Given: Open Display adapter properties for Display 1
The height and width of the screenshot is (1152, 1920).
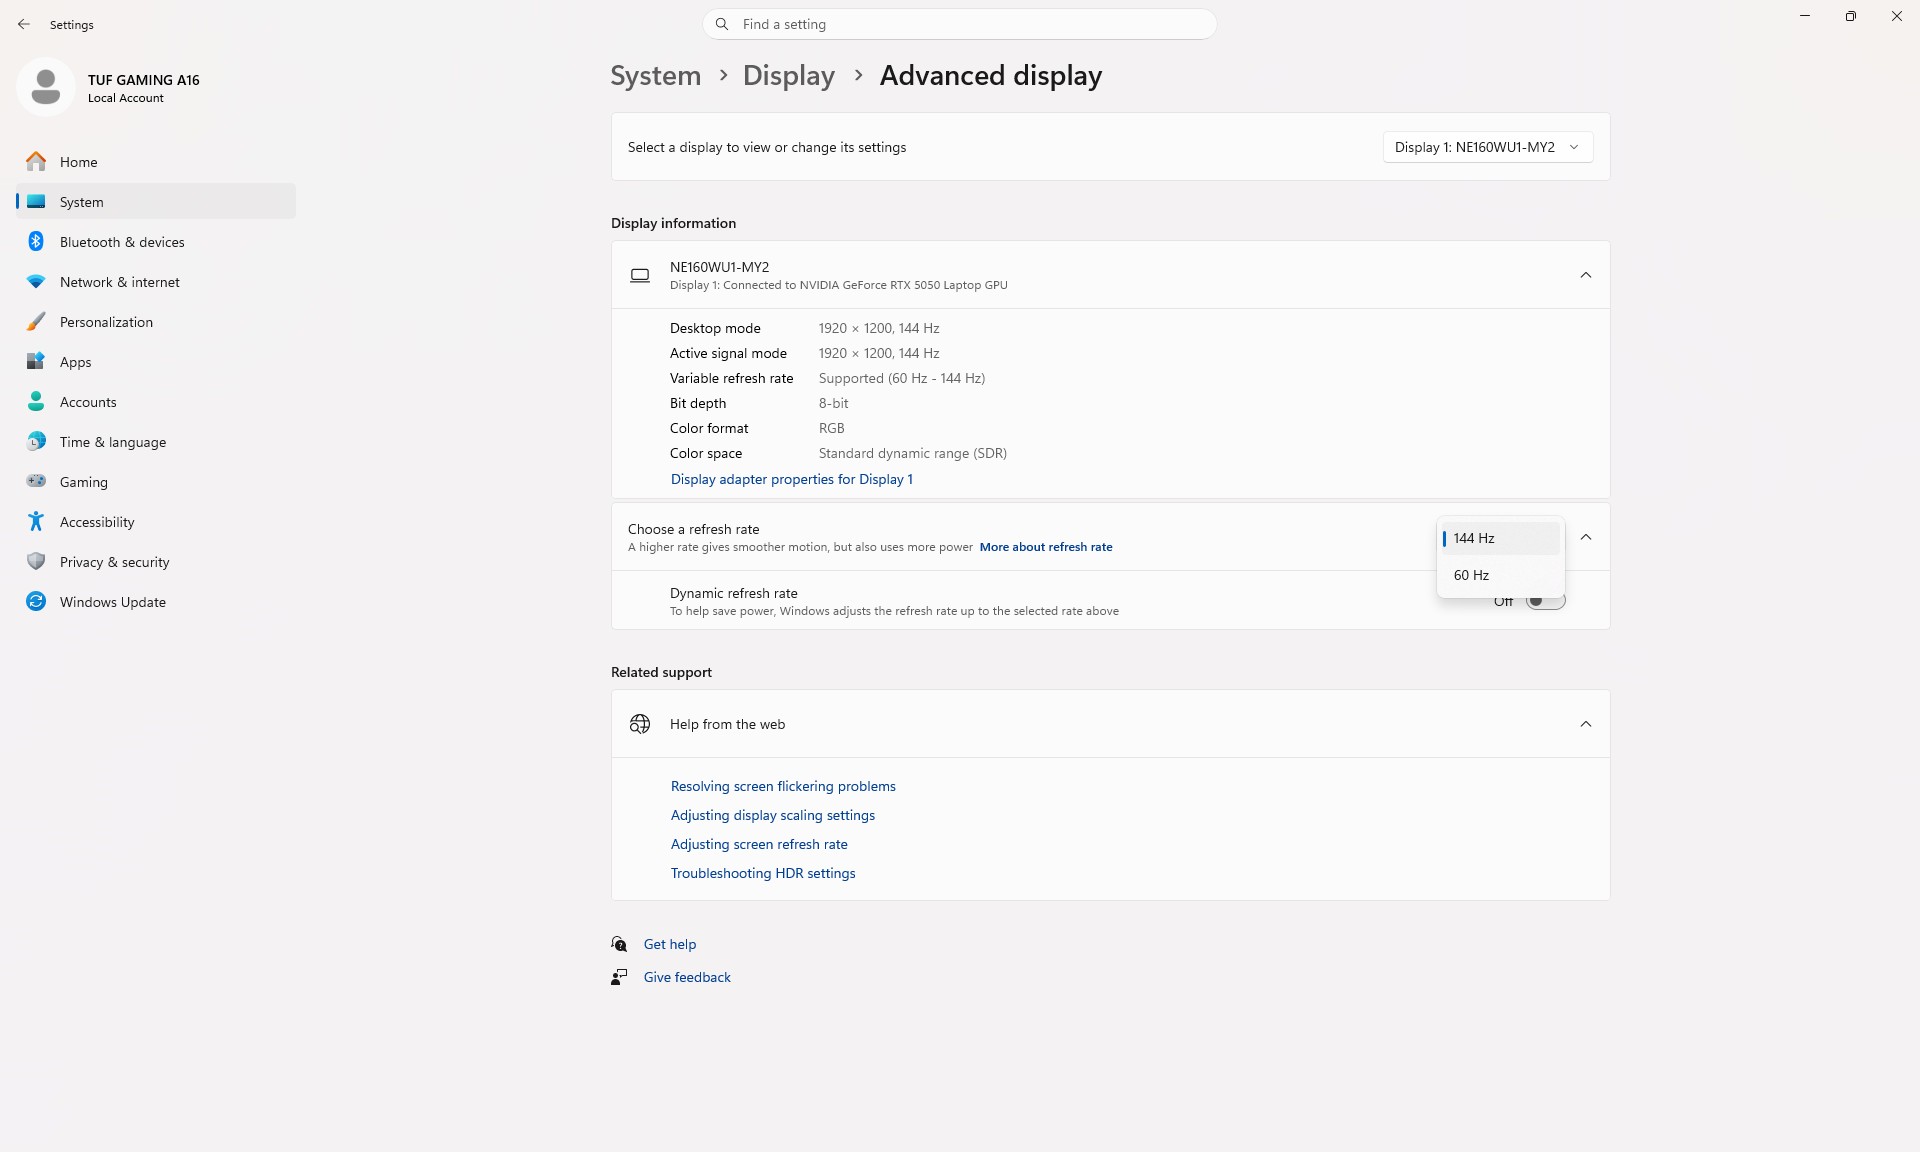Looking at the screenshot, I should [792, 479].
